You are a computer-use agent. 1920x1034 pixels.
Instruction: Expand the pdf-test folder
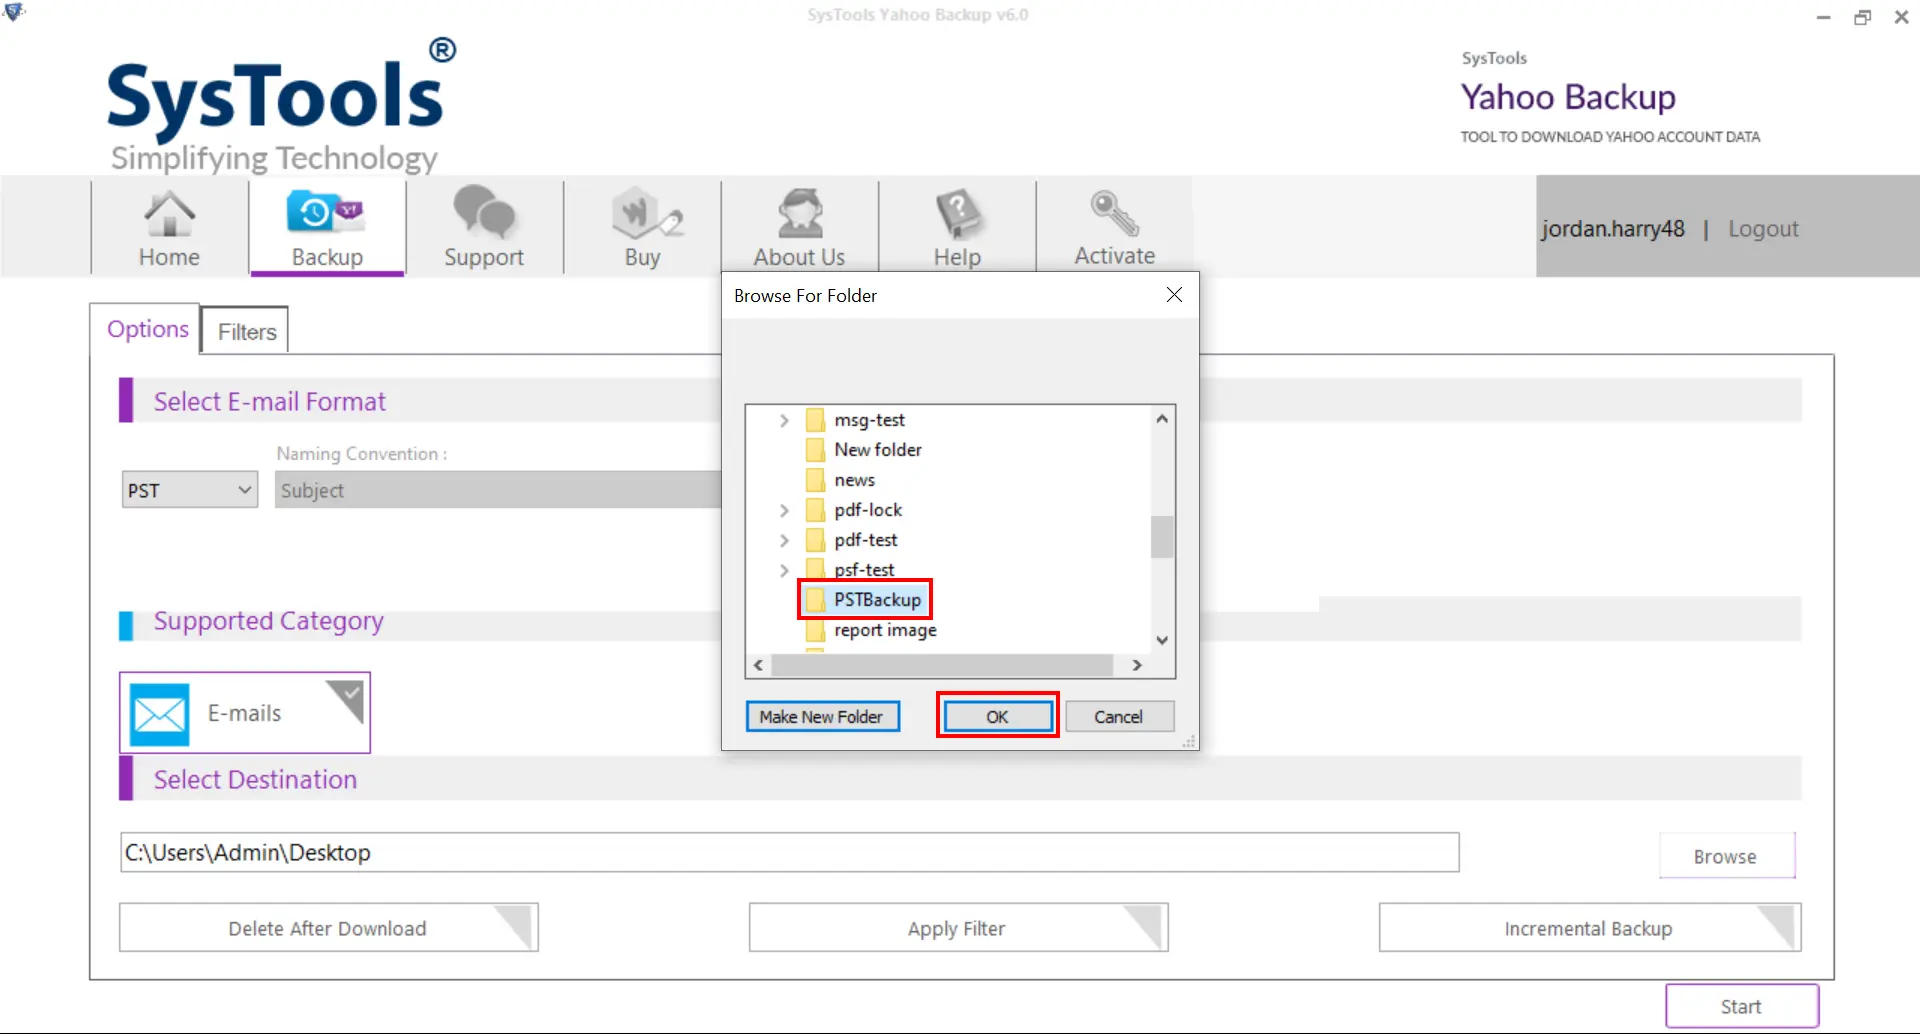(784, 540)
